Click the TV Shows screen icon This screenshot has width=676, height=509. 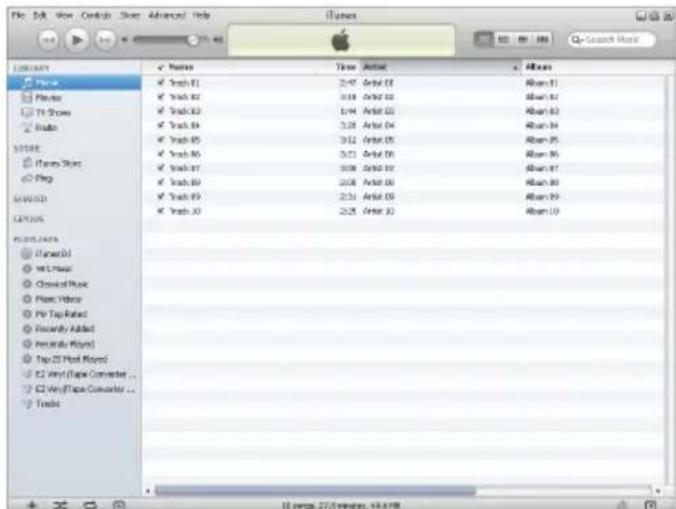[27, 112]
